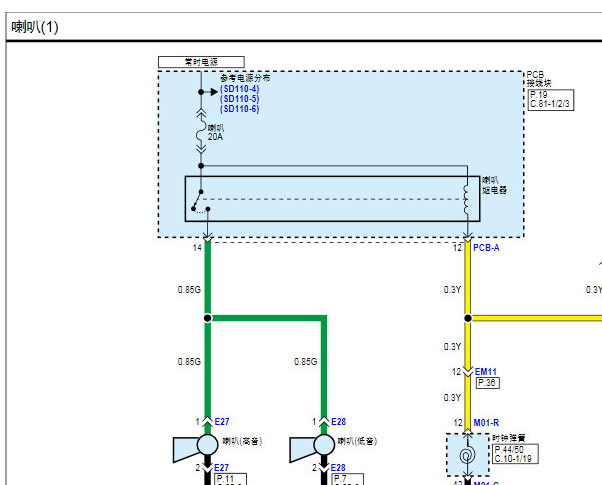
Task: Click the upper E28 connector label
Action: 339,422
